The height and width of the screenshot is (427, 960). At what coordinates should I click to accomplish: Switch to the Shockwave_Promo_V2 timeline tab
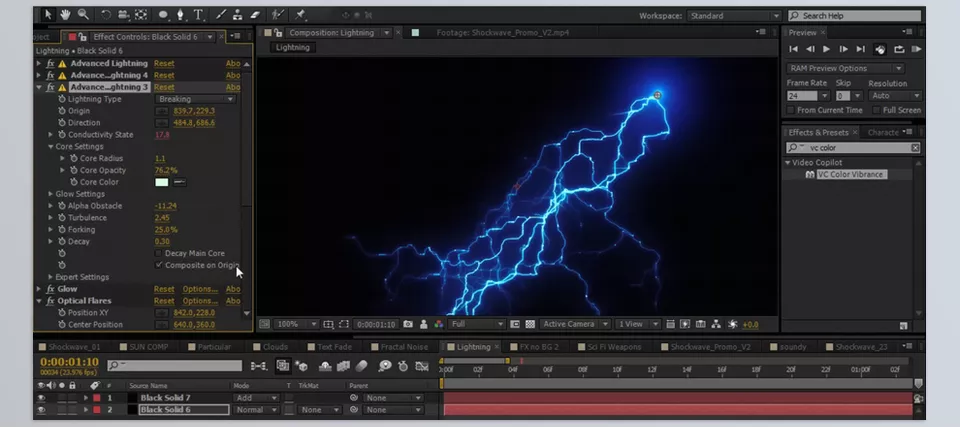[x=710, y=347]
